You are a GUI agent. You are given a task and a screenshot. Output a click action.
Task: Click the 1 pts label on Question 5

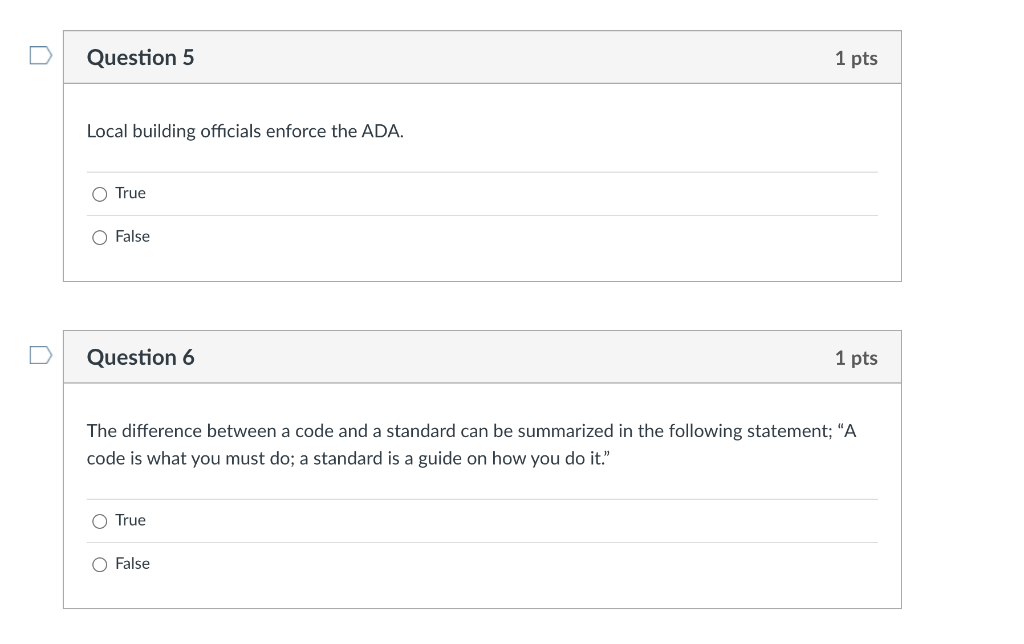click(856, 58)
